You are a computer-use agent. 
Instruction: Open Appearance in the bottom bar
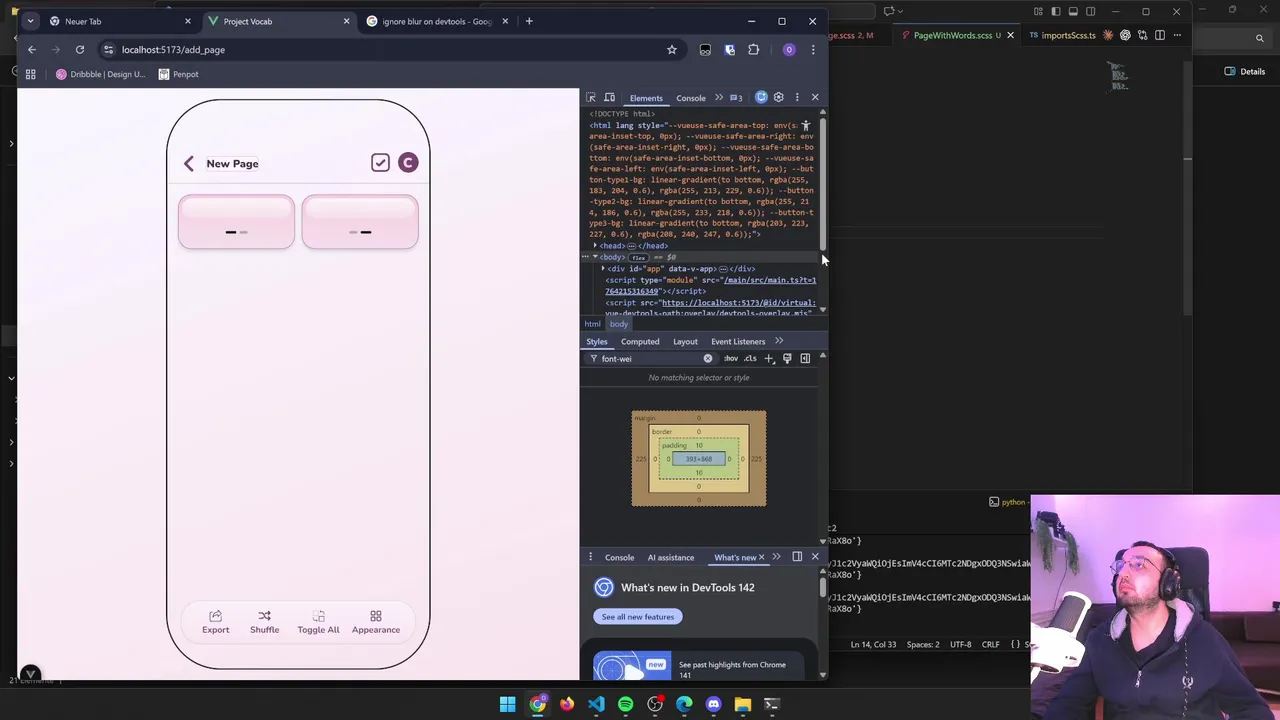pyautogui.click(x=376, y=622)
